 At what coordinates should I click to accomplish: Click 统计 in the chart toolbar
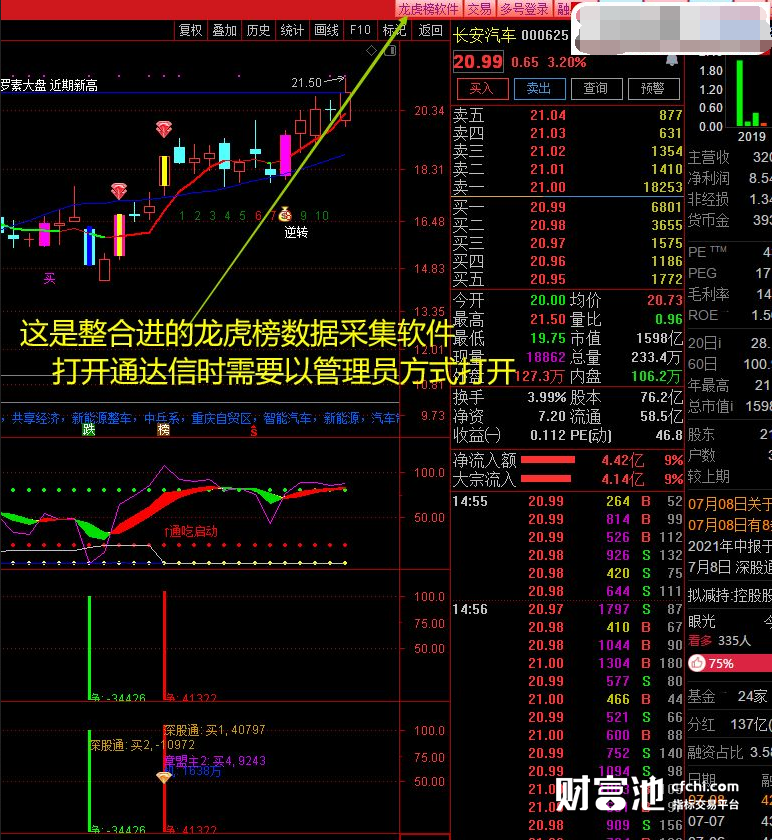(292, 30)
